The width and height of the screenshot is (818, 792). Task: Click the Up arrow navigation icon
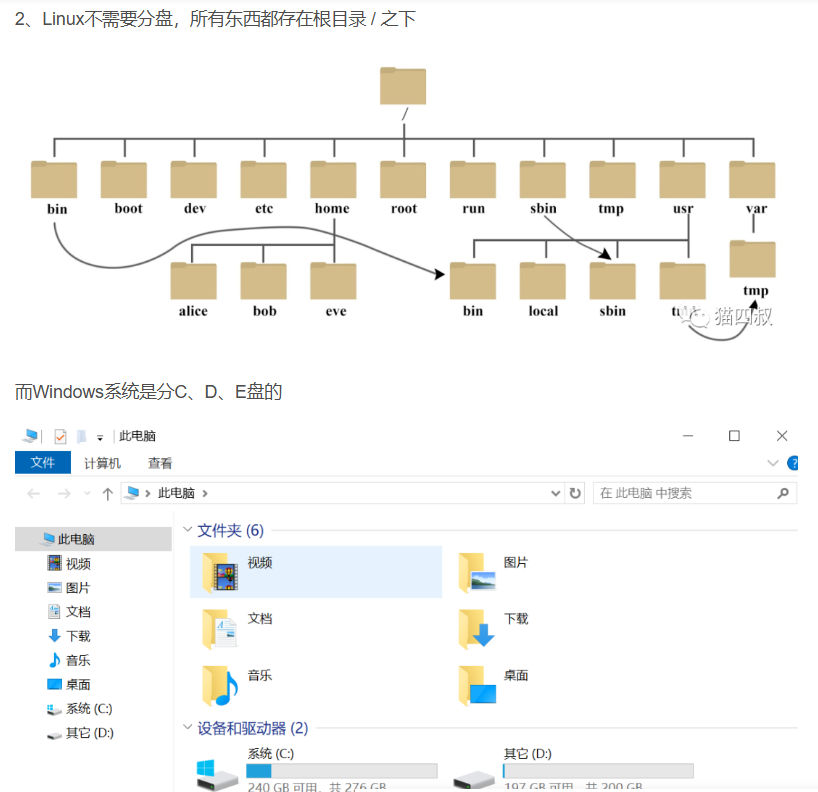coord(107,494)
